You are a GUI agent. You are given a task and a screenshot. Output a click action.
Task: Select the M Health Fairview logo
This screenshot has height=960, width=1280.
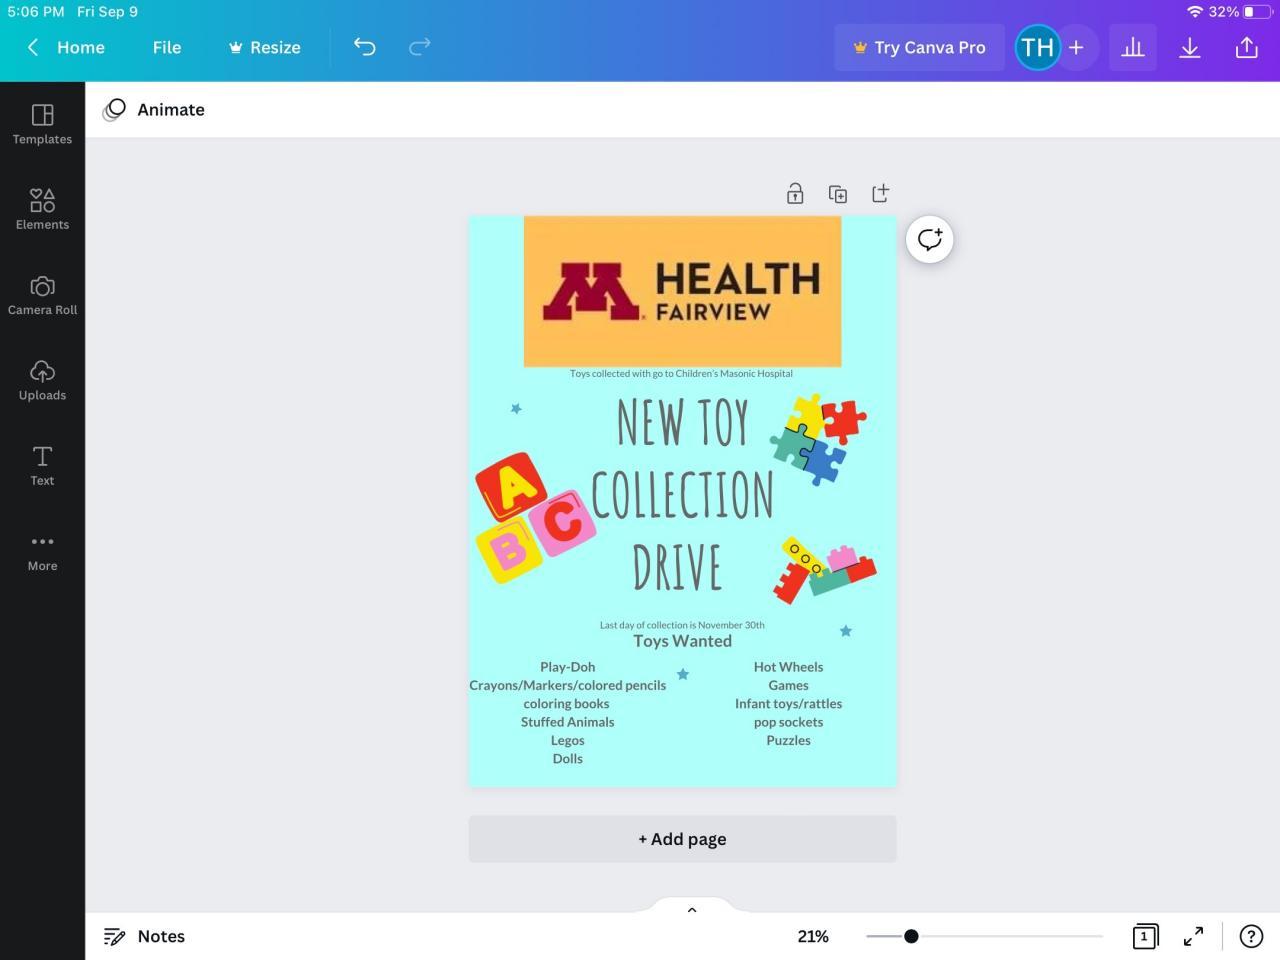[682, 291]
